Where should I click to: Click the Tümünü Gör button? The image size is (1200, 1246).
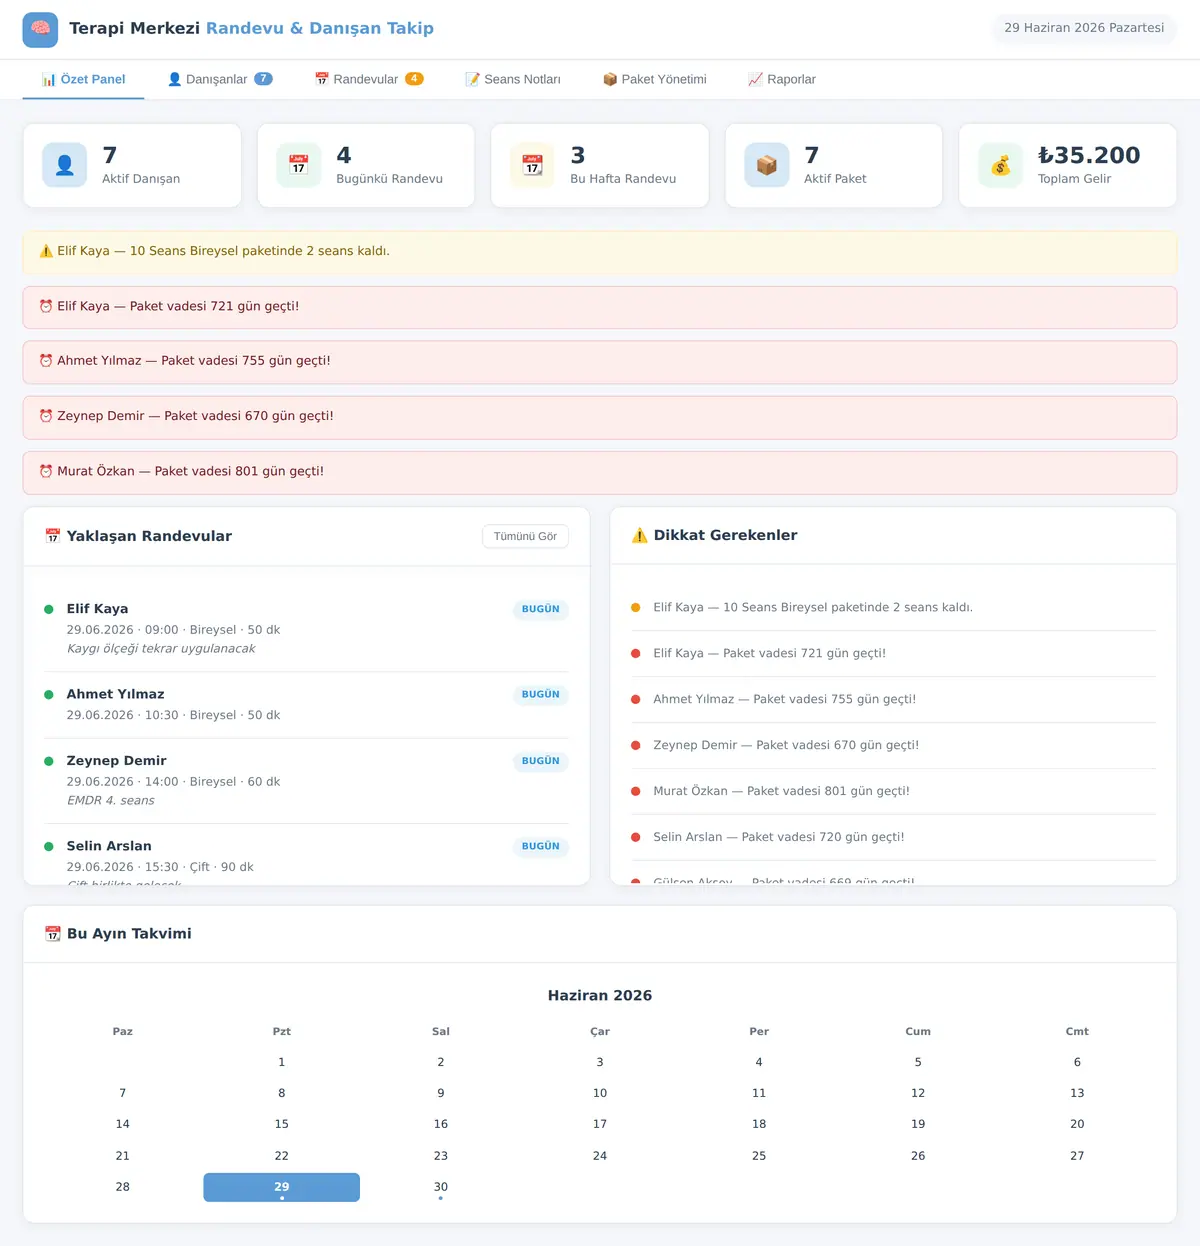525,536
